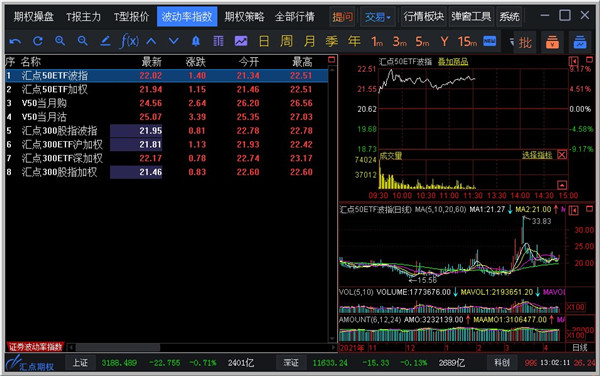Click the 叠加商品 link
The image size is (600, 376).
tap(453, 62)
